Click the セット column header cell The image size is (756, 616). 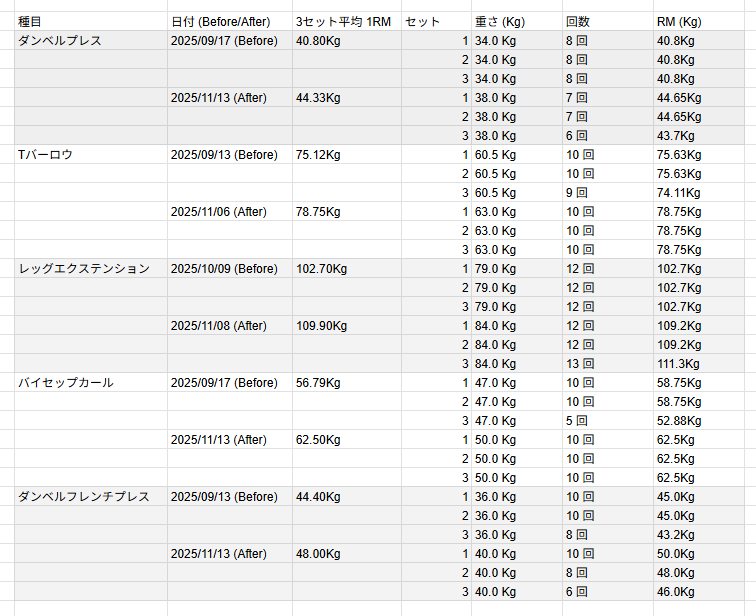(x=436, y=22)
